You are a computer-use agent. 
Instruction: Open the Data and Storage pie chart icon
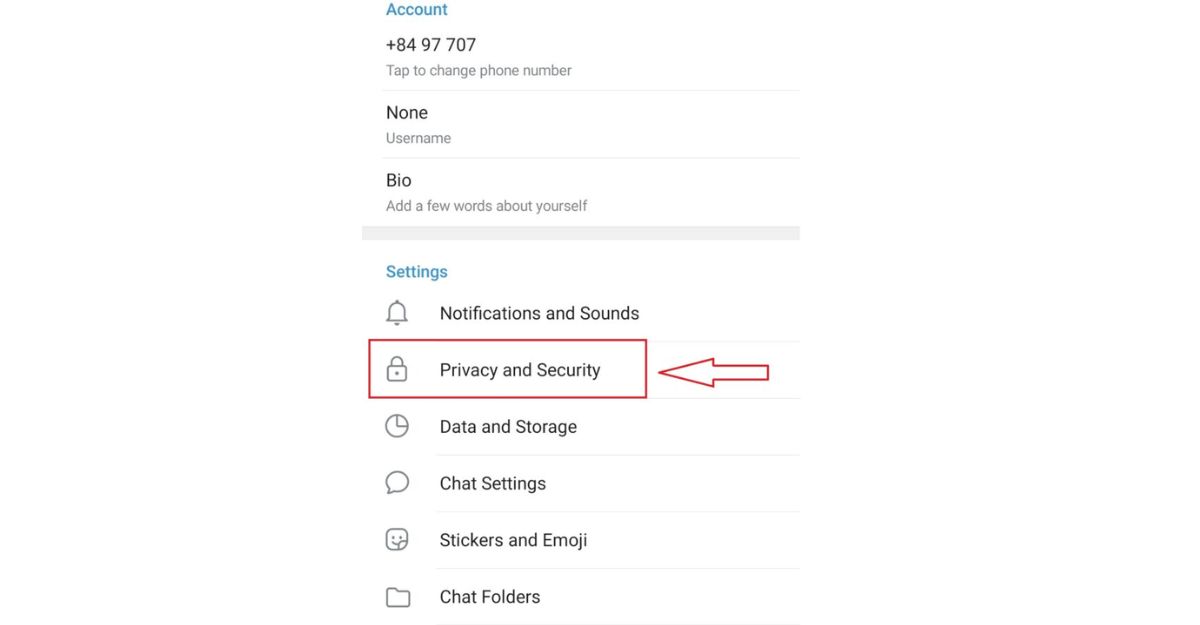click(397, 426)
